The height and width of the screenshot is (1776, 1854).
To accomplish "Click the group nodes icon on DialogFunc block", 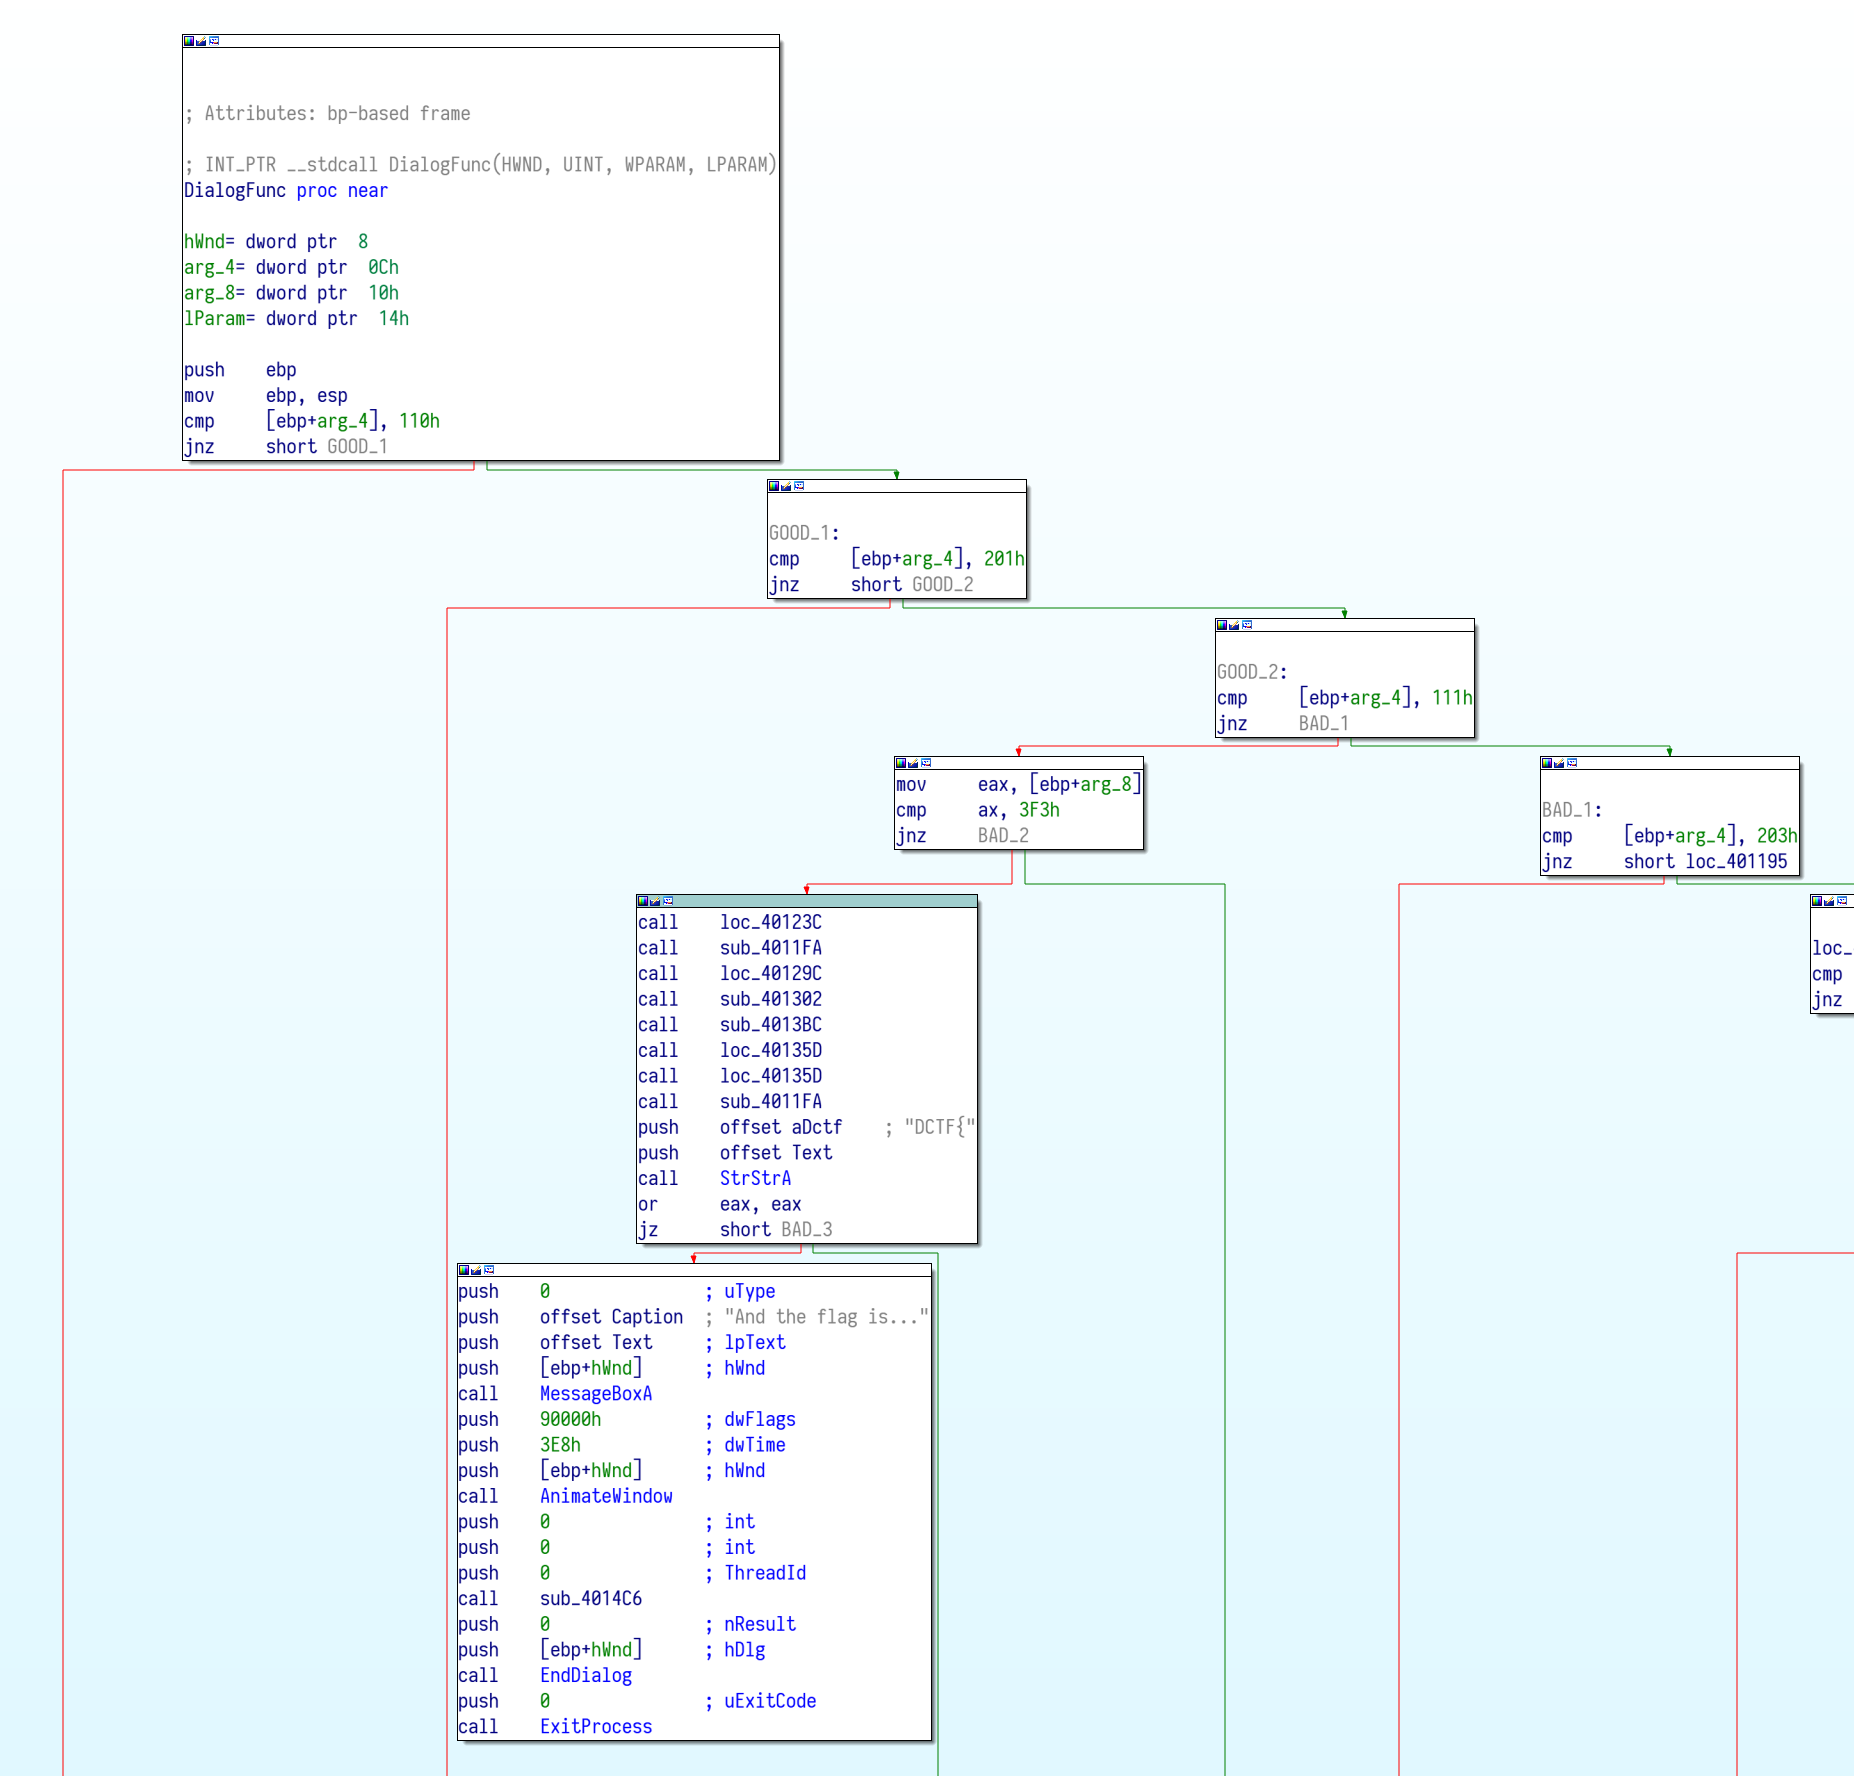I will [214, 41].
